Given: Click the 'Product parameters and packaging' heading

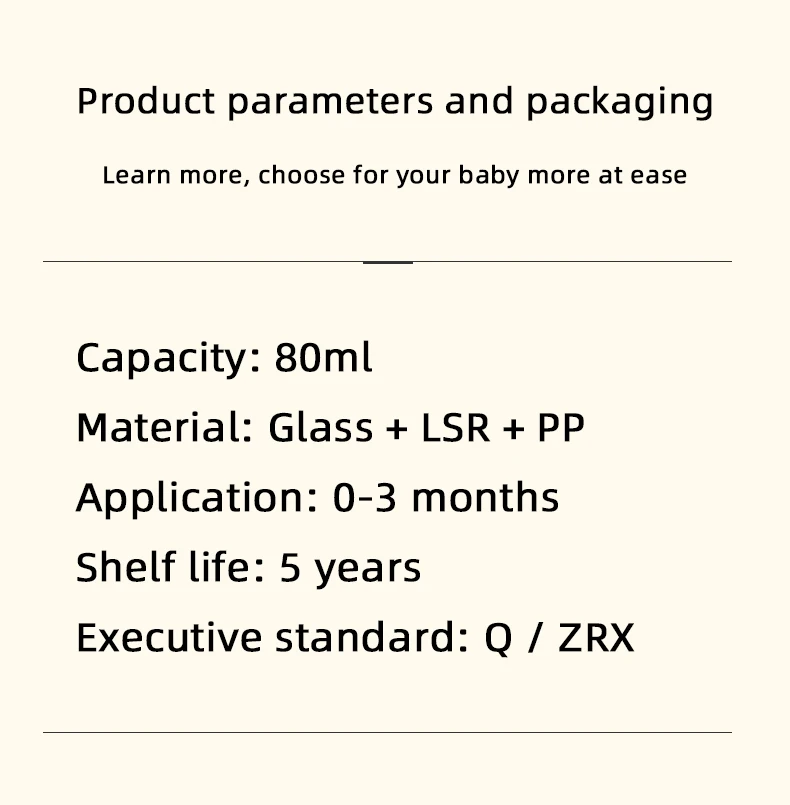Looking at the screenshot, I should click(x=395, y=102).
